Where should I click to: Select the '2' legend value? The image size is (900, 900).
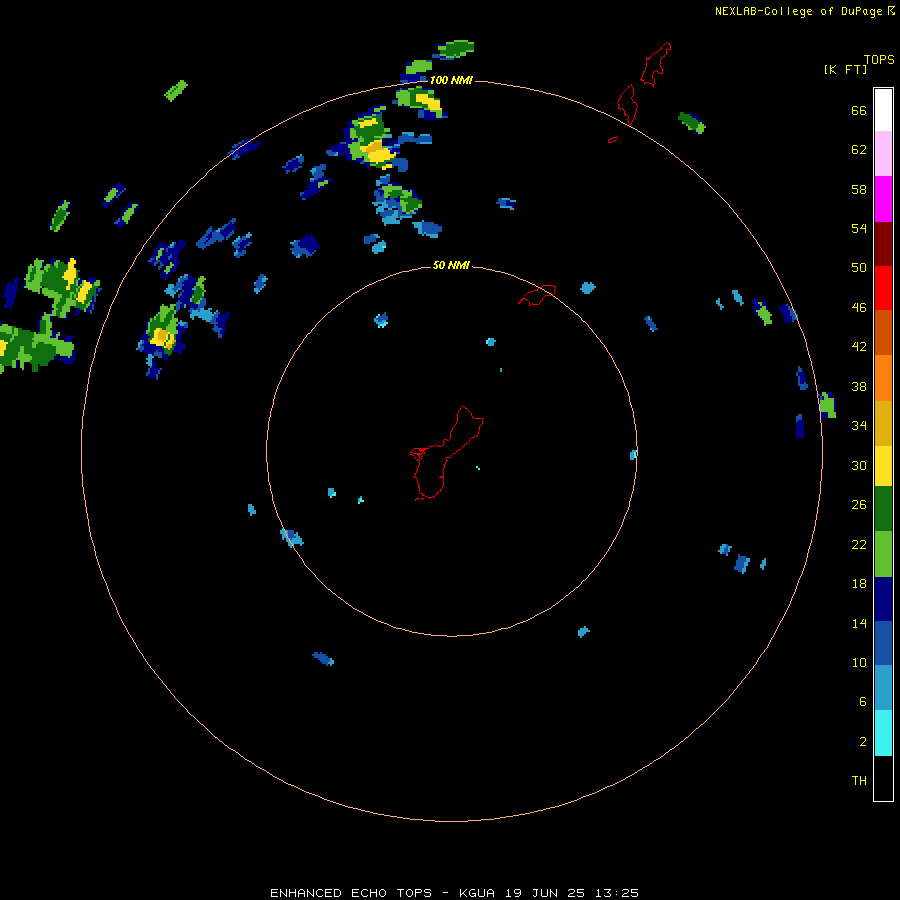tap(863, 741)
